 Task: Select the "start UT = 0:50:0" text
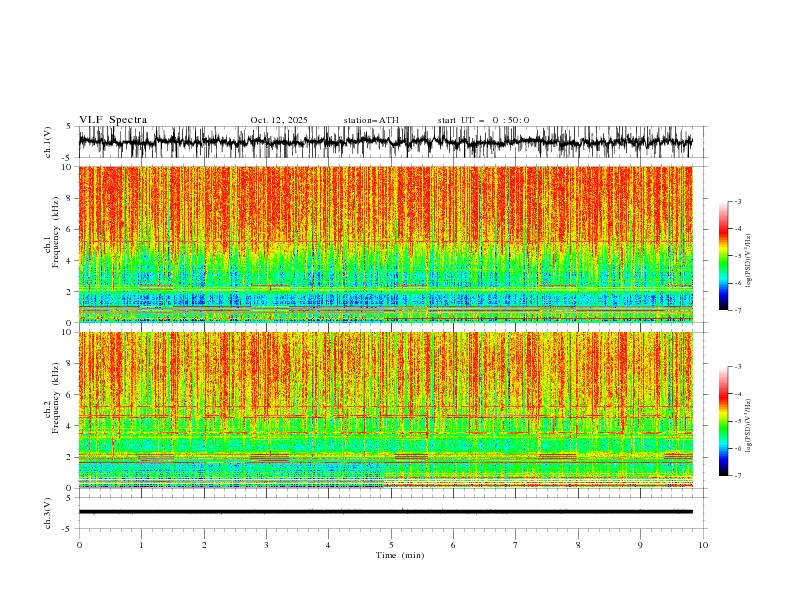(x=483, y=120)
